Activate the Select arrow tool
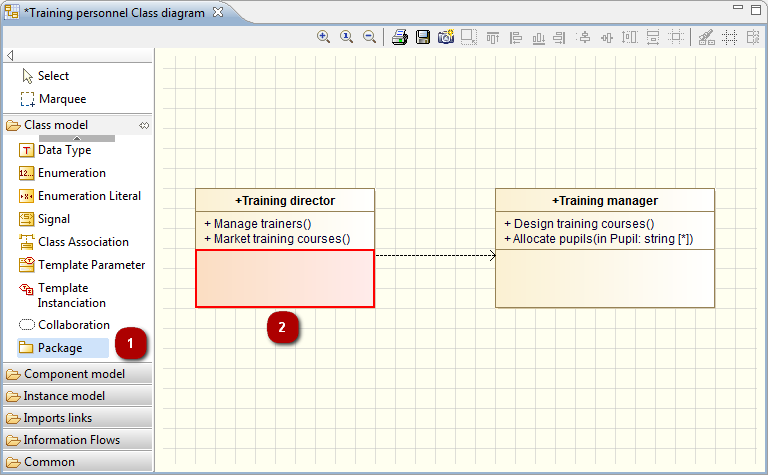 coord(53,76)
